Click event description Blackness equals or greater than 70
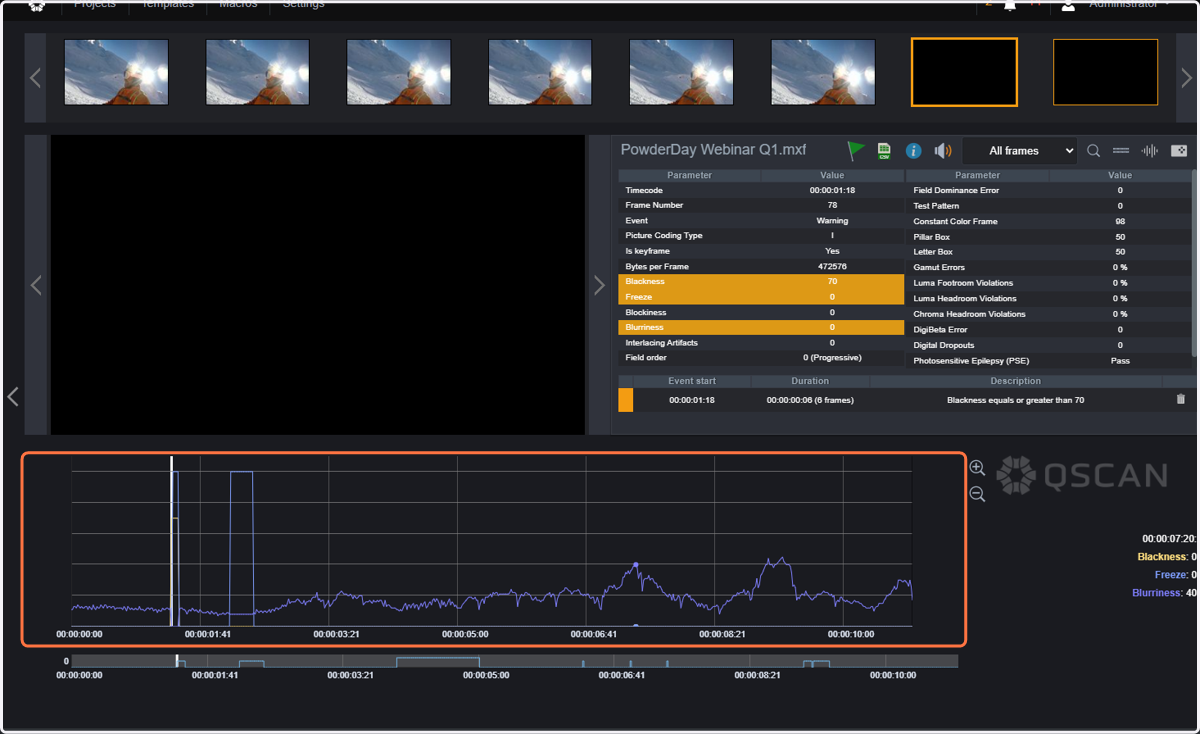Screen dimensions: 1200x734 [1015, 400]
